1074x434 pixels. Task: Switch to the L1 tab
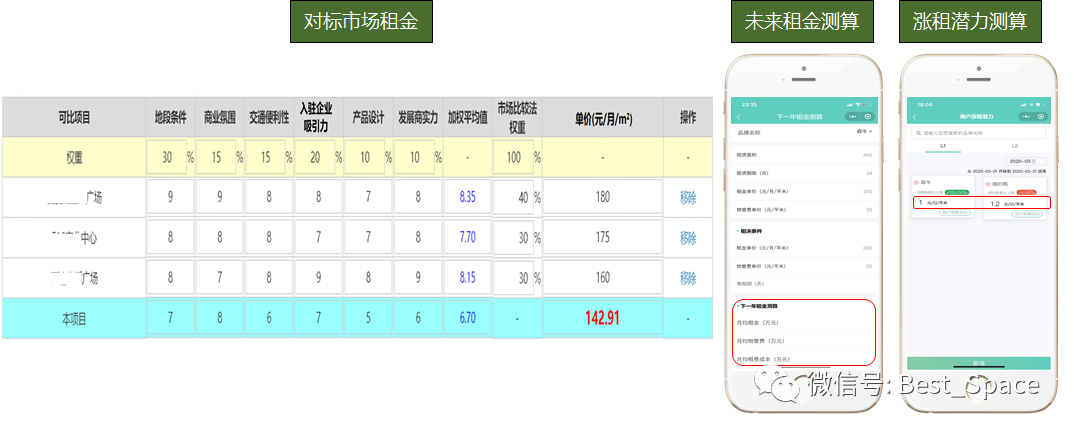point(943,146)
